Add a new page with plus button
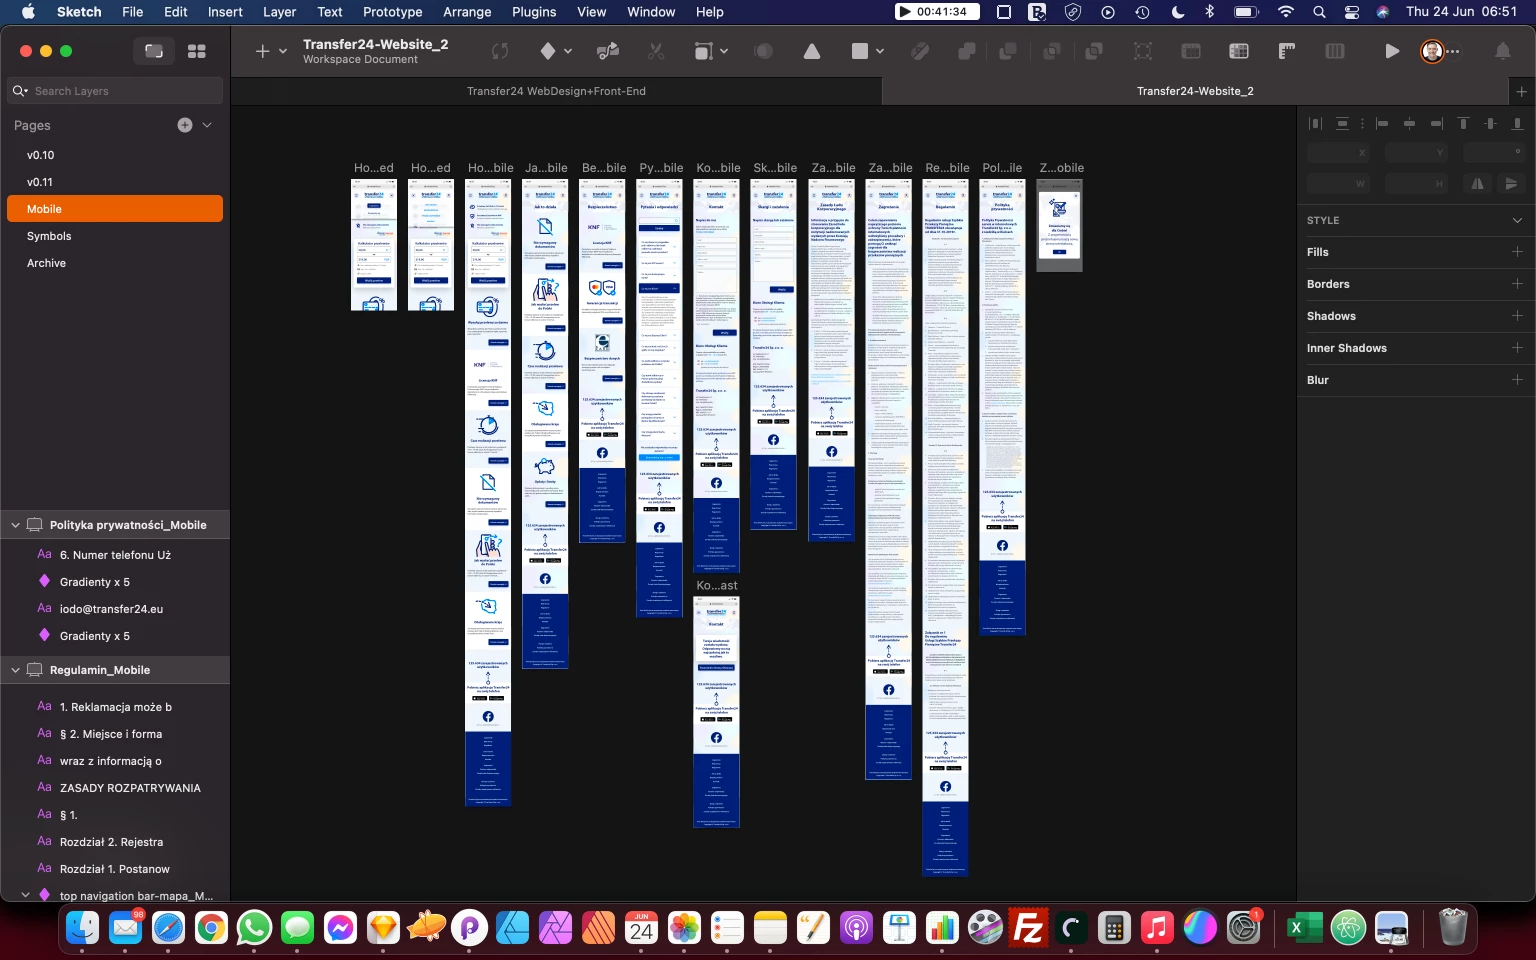Viewport: 1536px width, 960px height. (x=185, y=125)
